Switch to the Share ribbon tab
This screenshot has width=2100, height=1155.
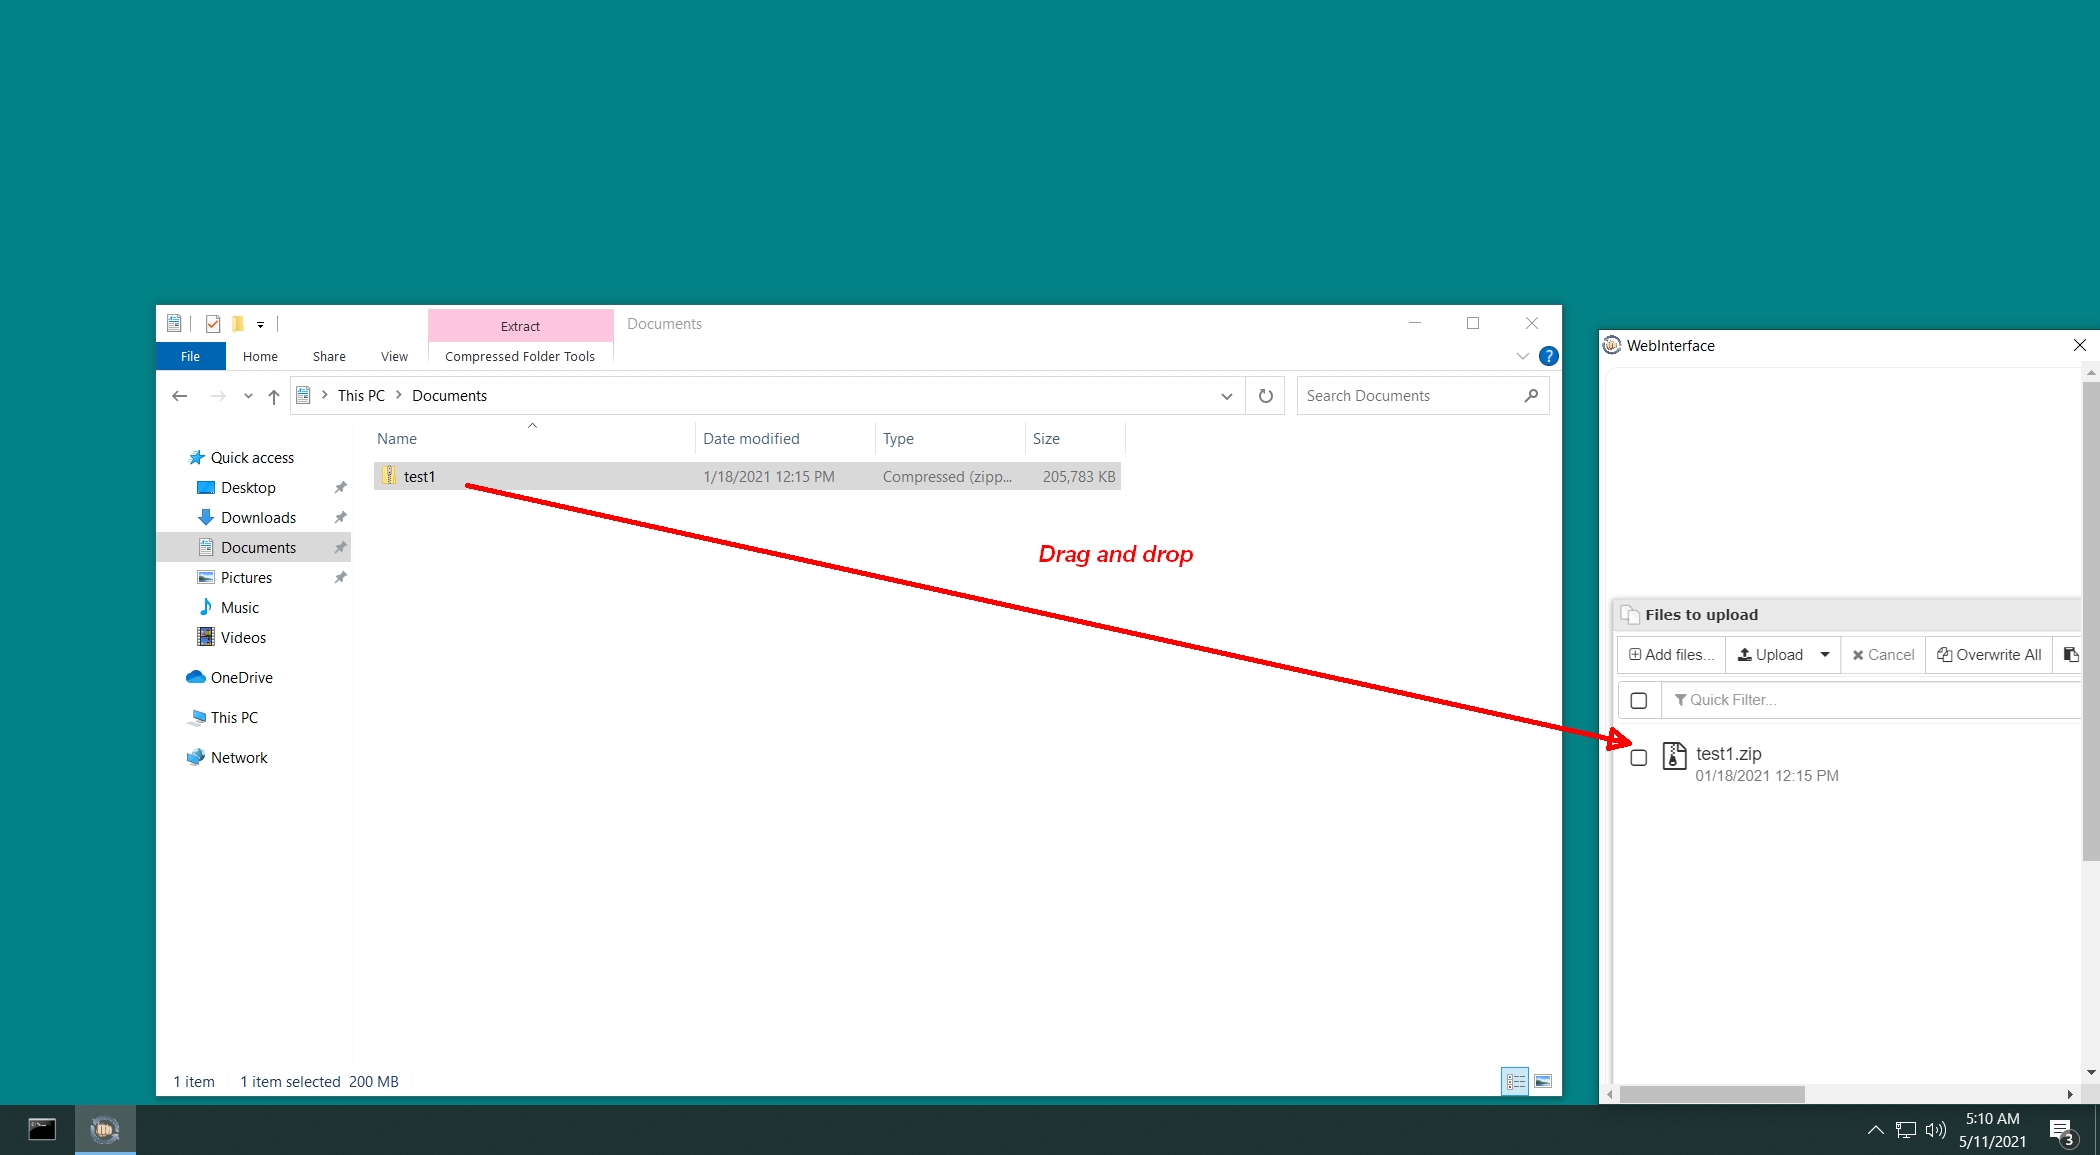(x=329, y=356)
